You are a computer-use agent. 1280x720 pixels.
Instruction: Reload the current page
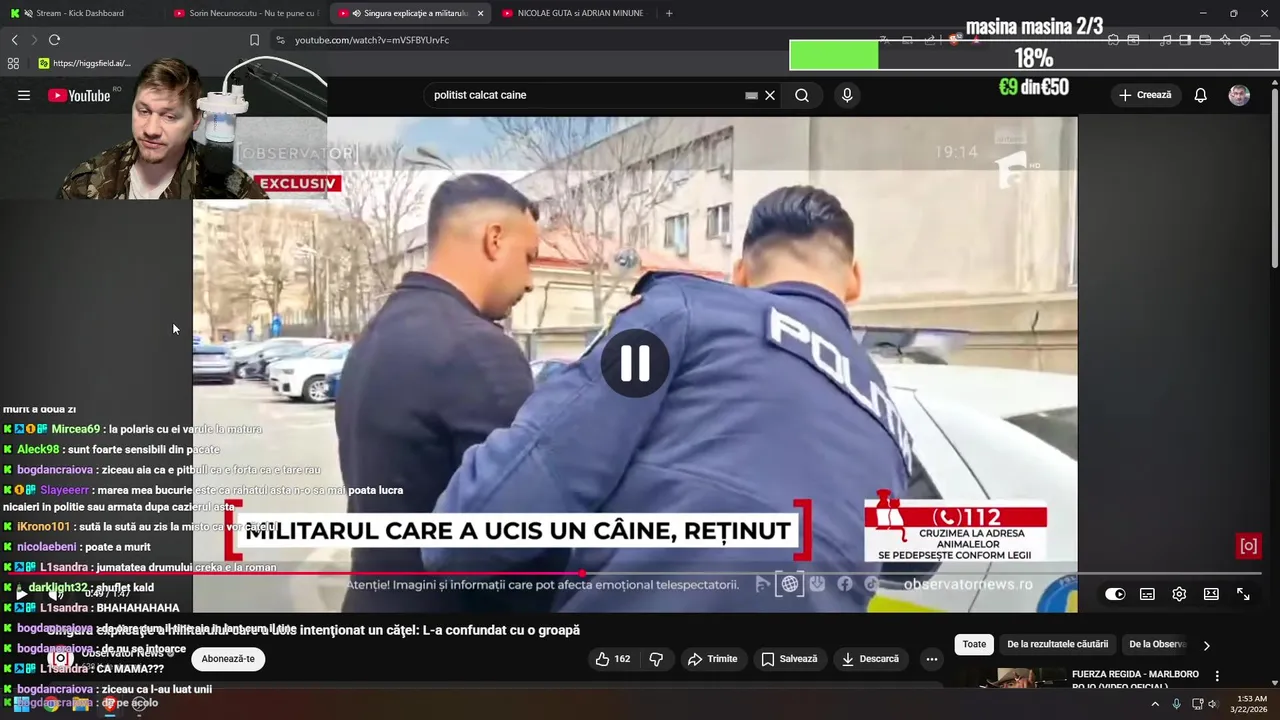54,40
